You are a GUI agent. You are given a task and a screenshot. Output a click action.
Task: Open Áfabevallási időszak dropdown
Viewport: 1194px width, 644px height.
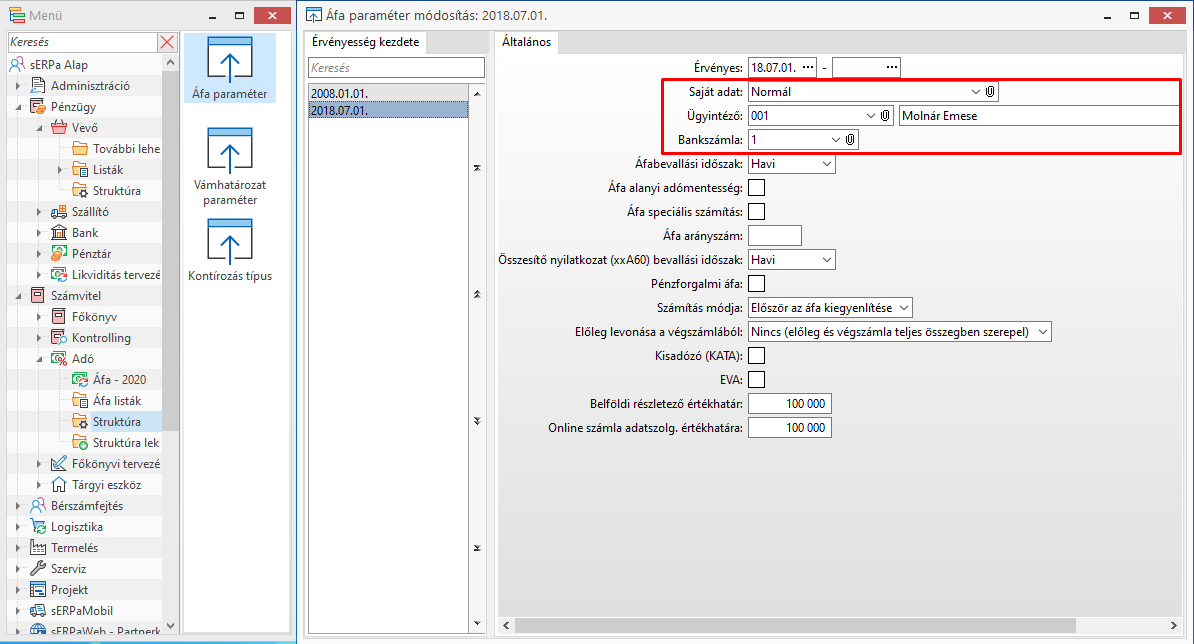click(x=827, y=164)
